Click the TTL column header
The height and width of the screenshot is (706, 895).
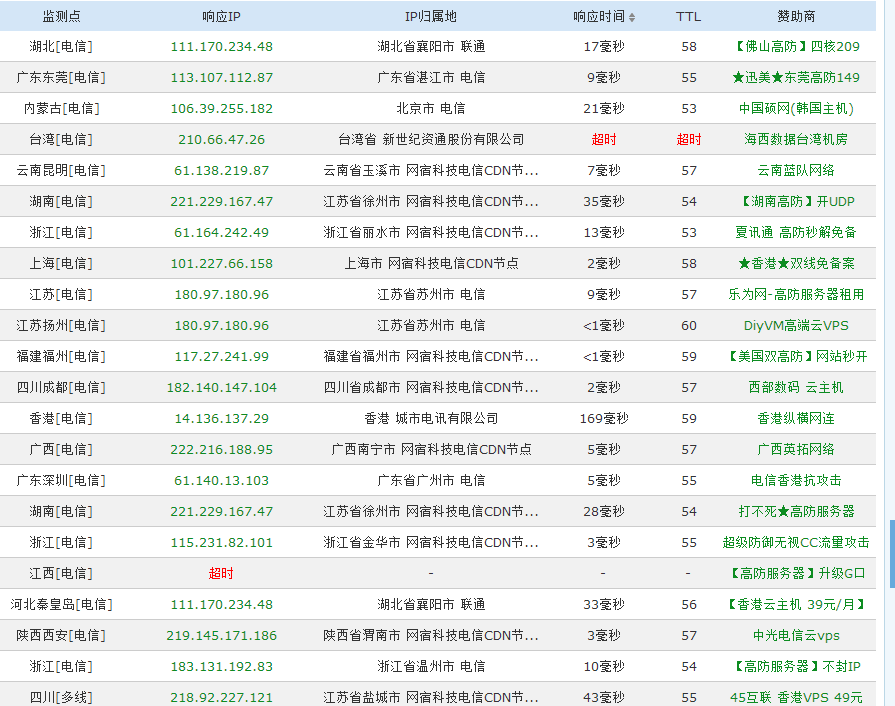point(688,17)
